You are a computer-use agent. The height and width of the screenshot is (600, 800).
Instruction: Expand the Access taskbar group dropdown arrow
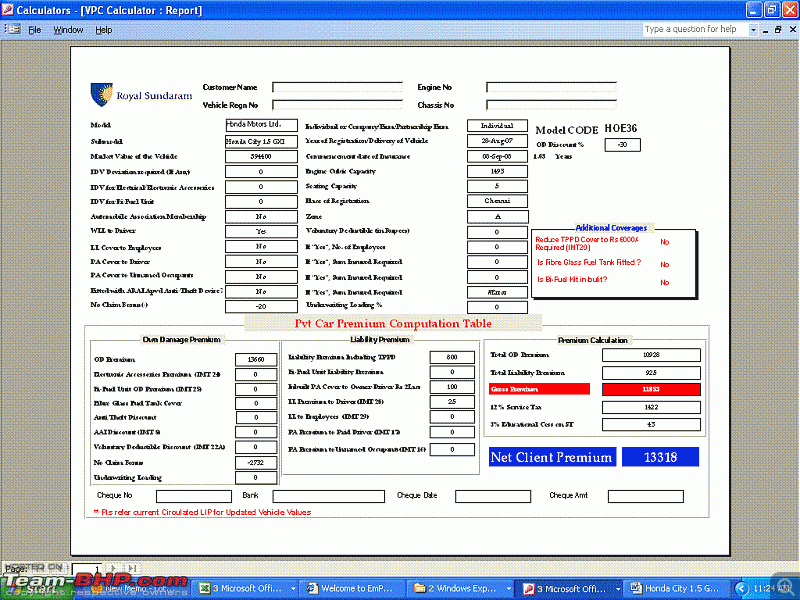tap(618, 589)
